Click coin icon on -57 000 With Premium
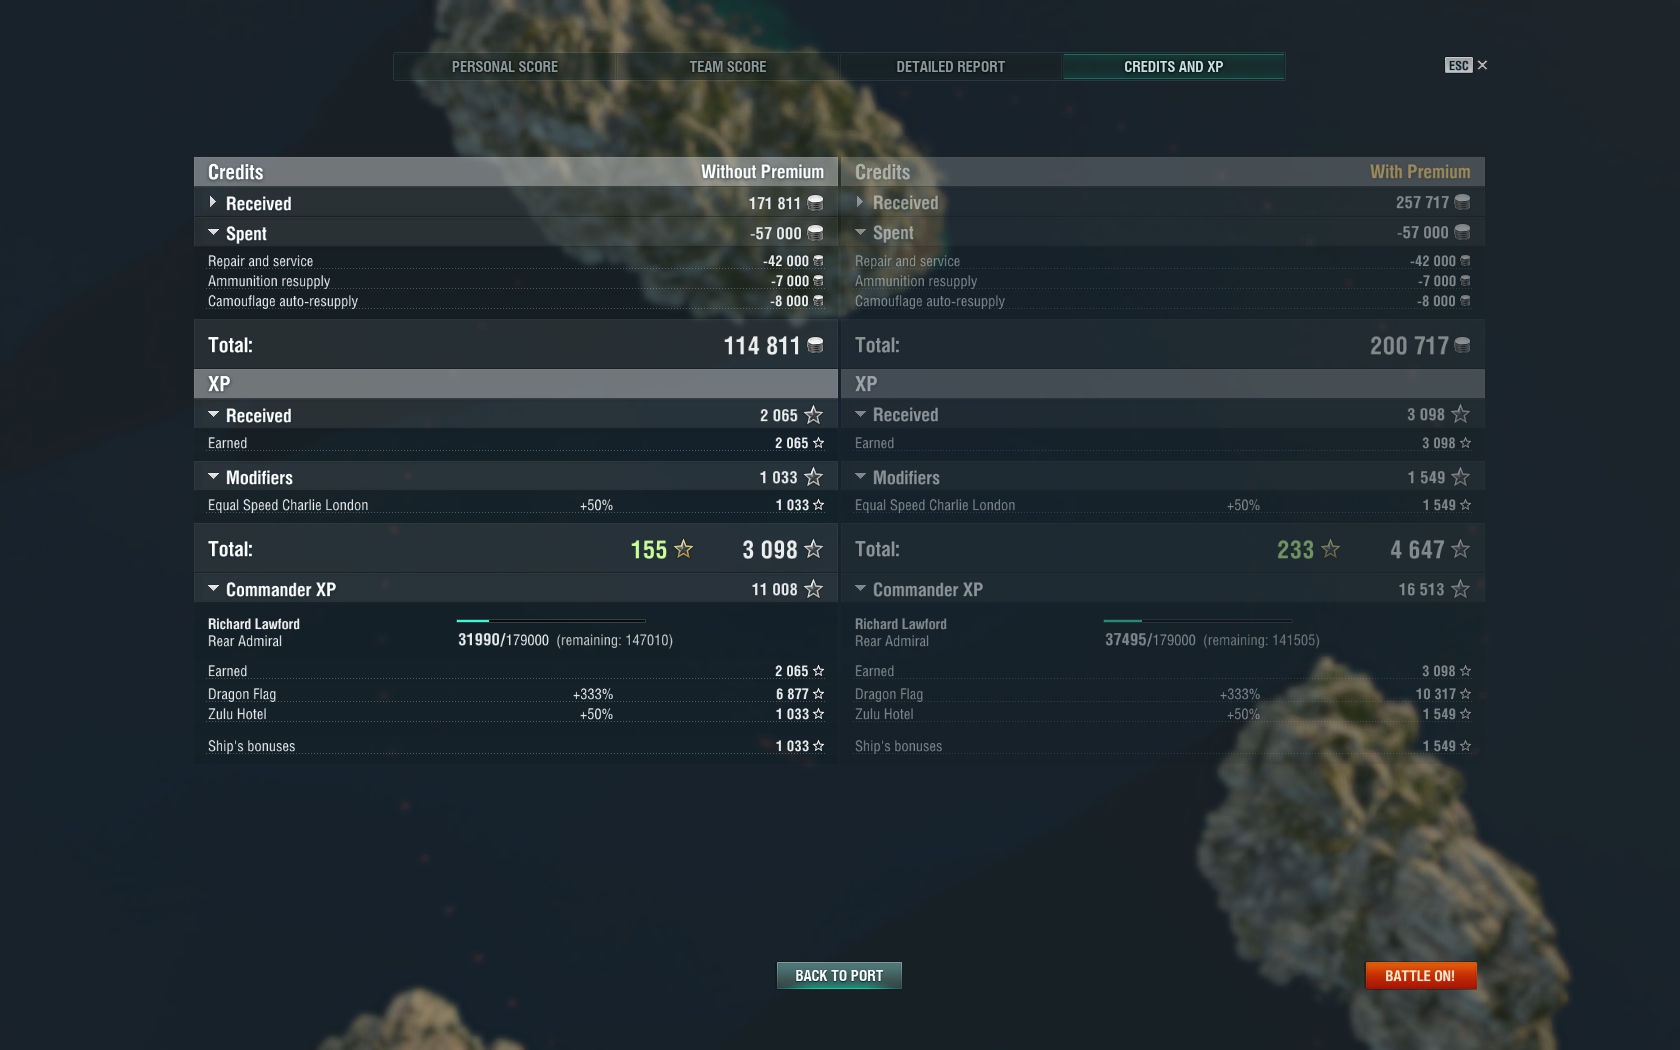The width and height of the screenshot is (1680, 1050). click(x=1462, y=232)
